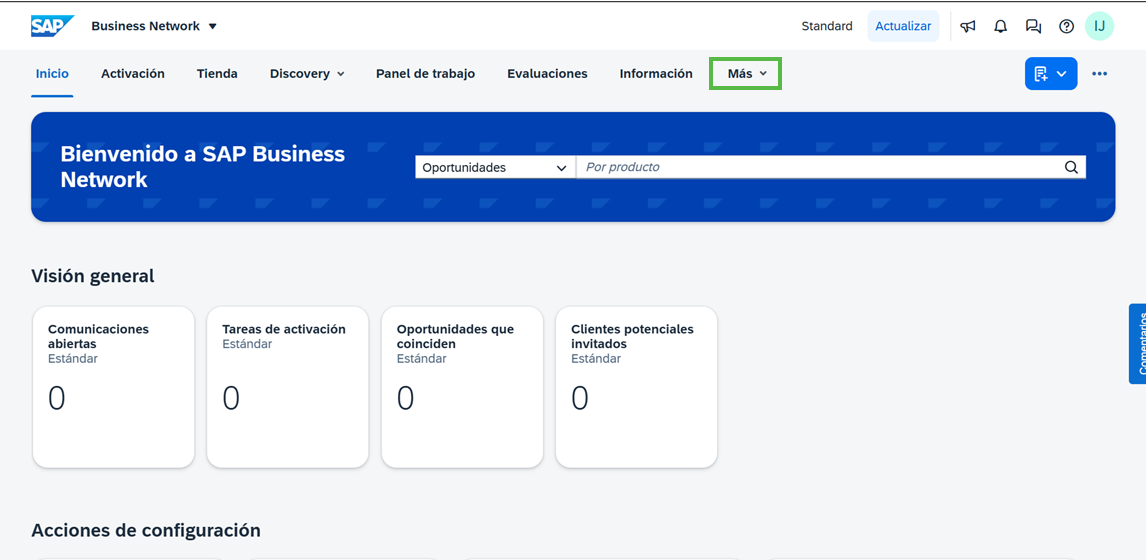Expand the Discovery menu
This screenshot has width=1148, height=560.
coord(307,74)
